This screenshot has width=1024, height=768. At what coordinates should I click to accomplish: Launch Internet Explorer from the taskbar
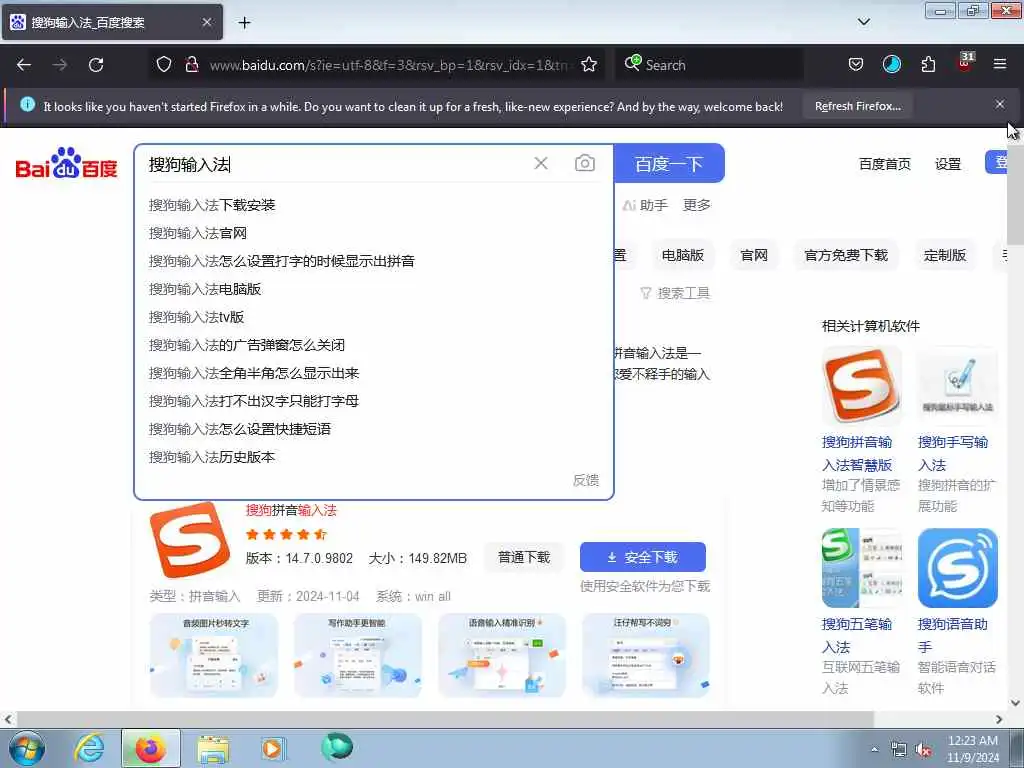click(x=89, y=748)
